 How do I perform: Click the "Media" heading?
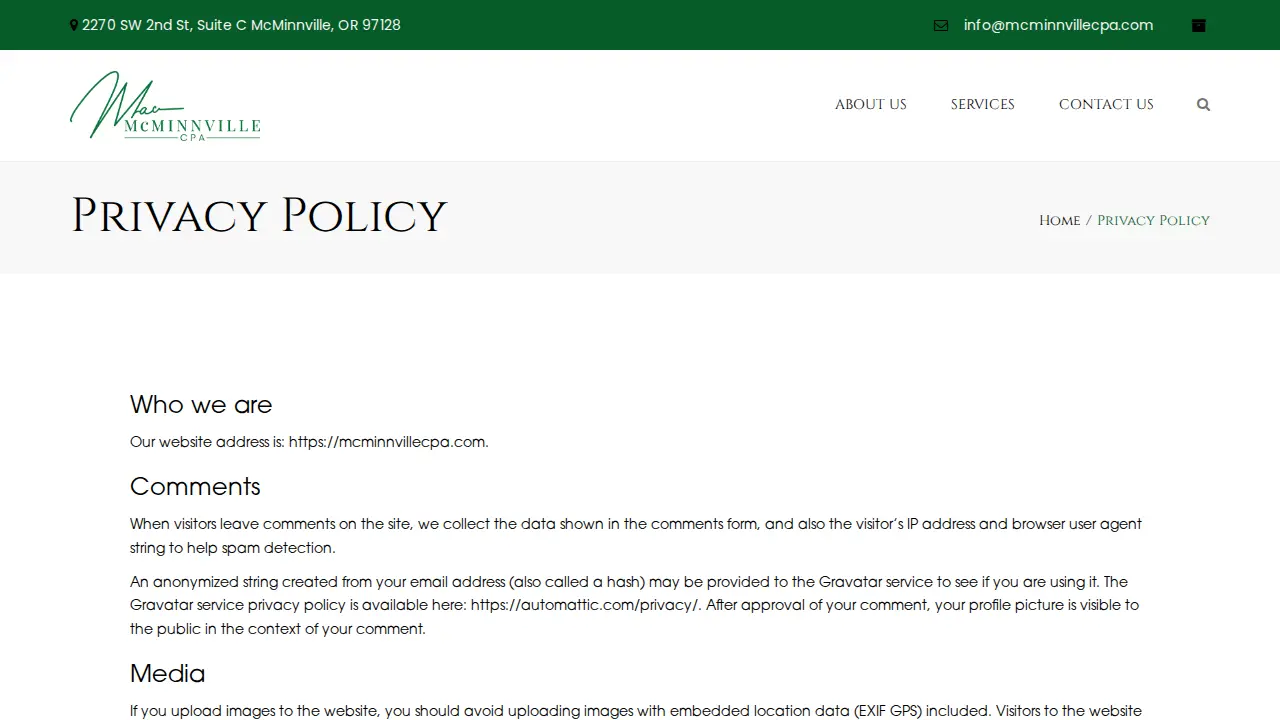[x=167, y=673]
